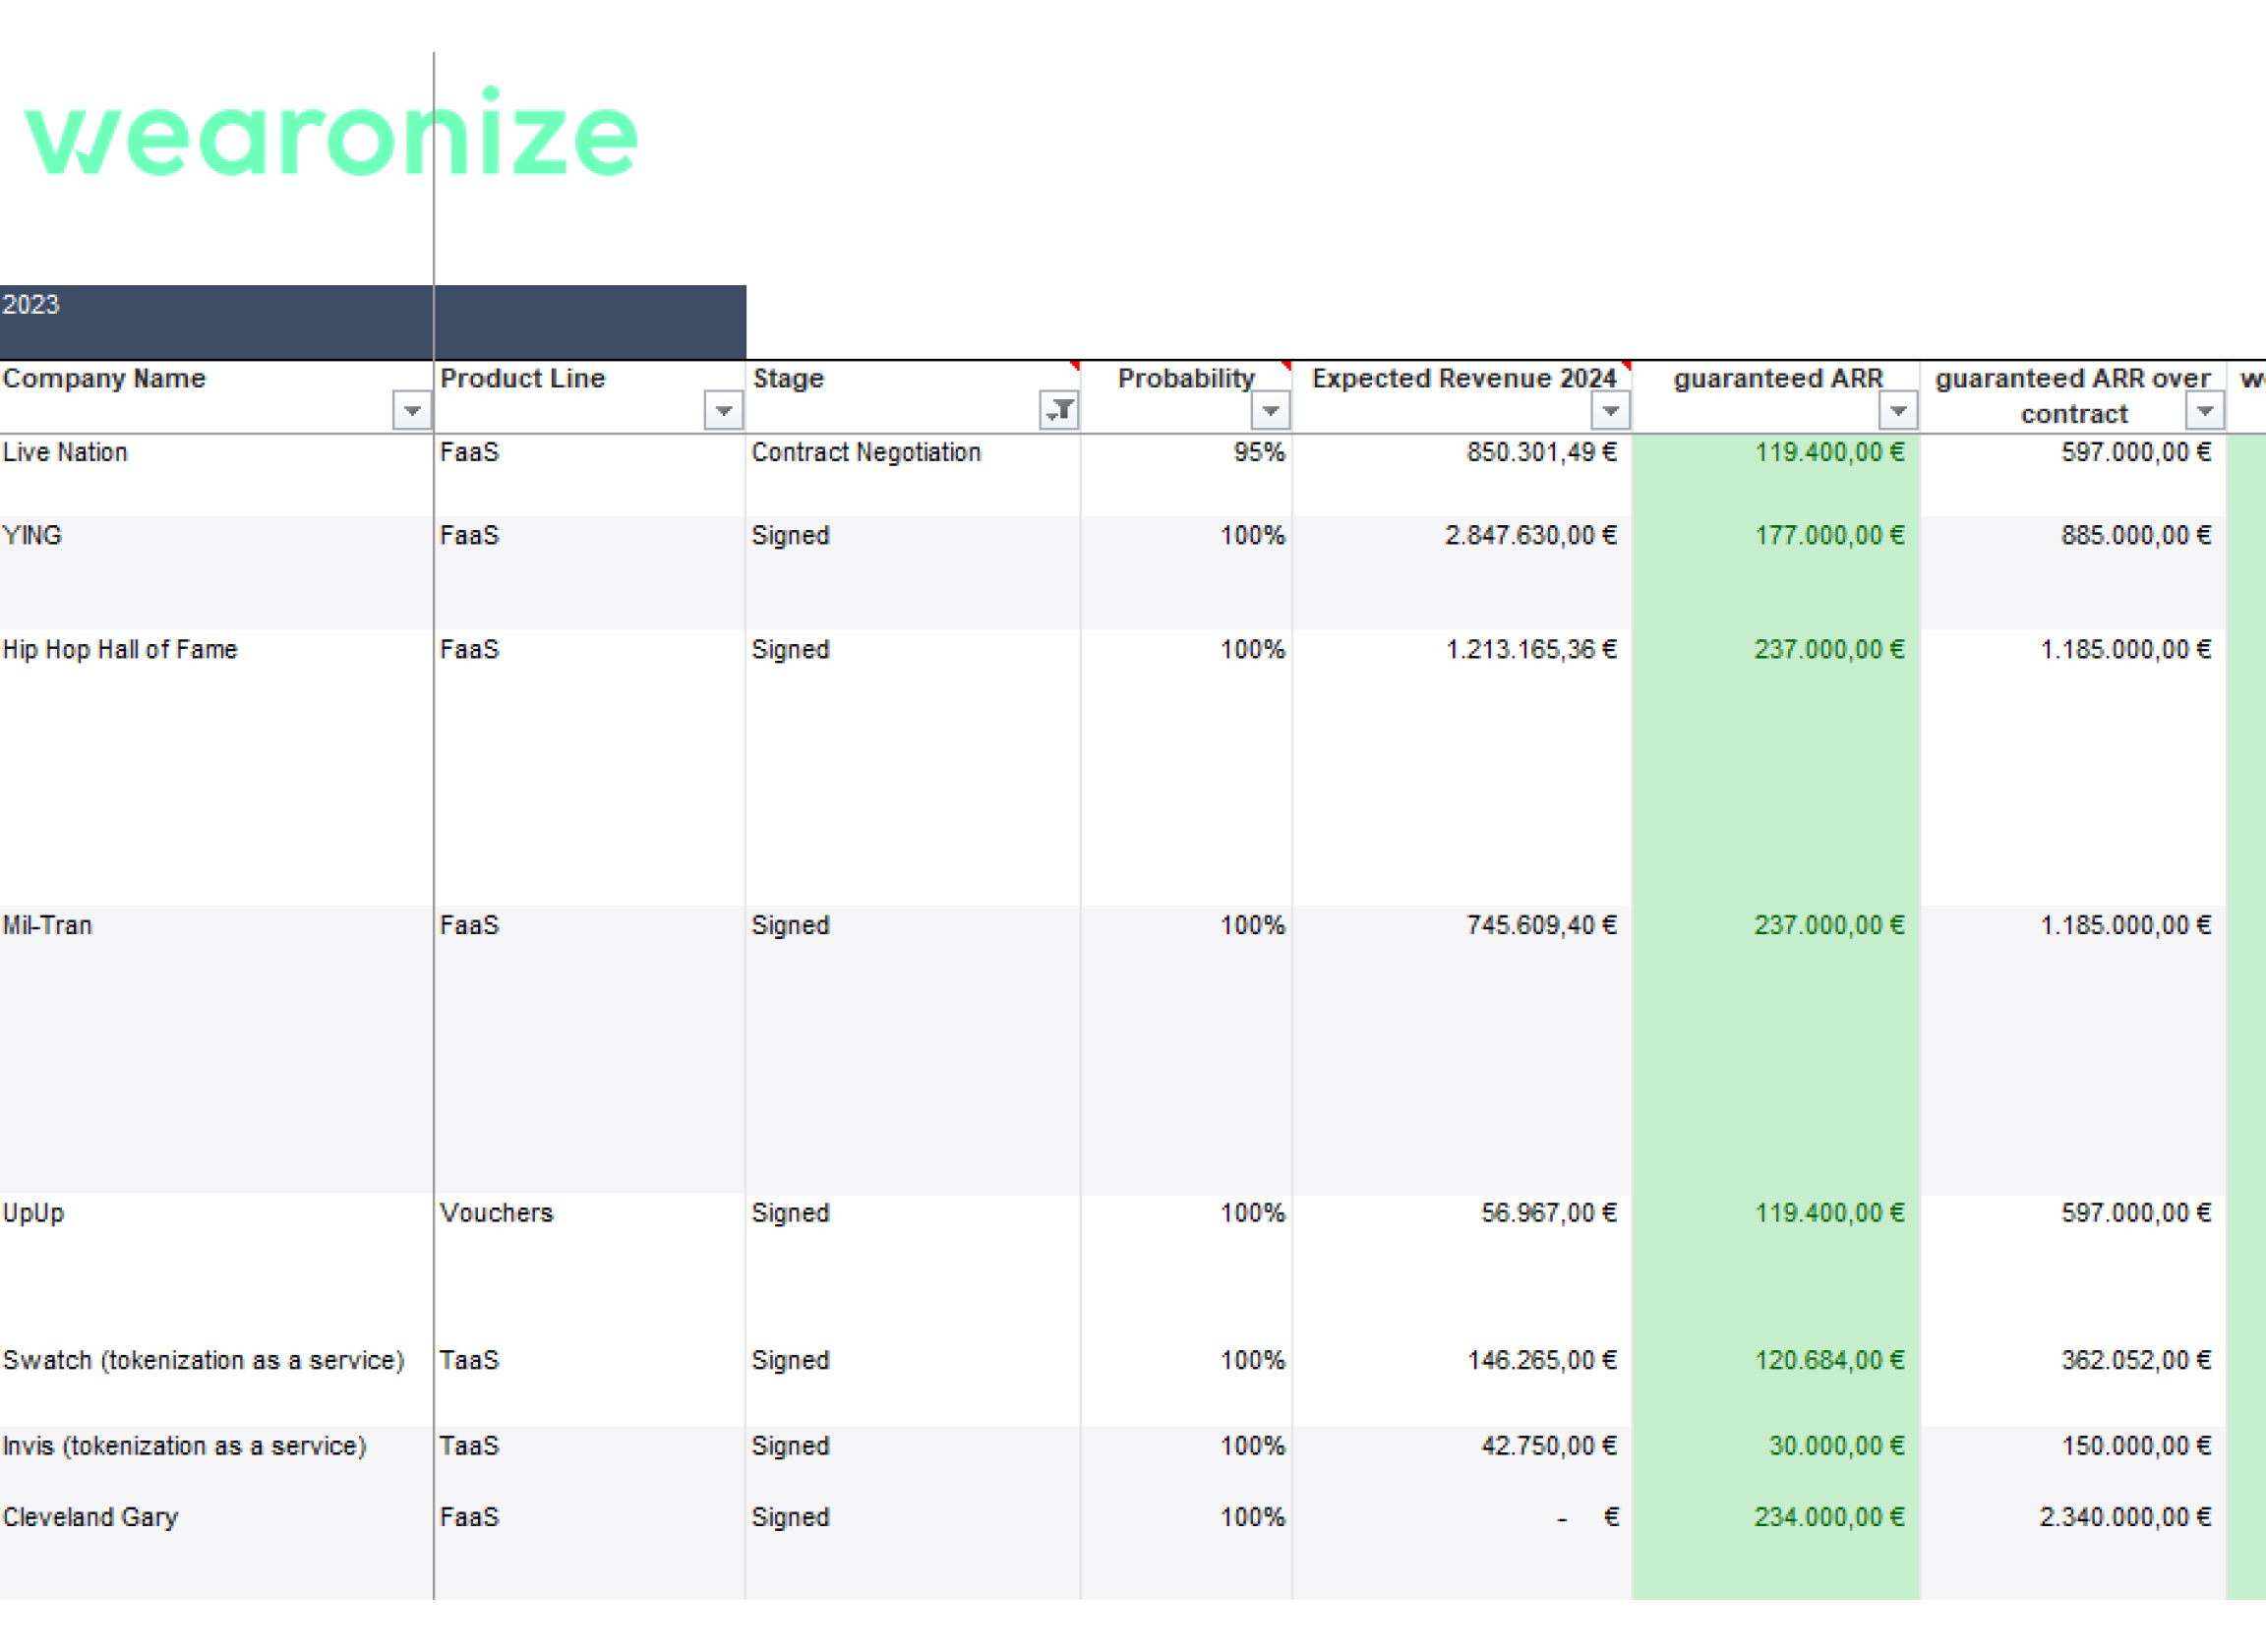Select the Product Line header text

[x=523, y=379]
